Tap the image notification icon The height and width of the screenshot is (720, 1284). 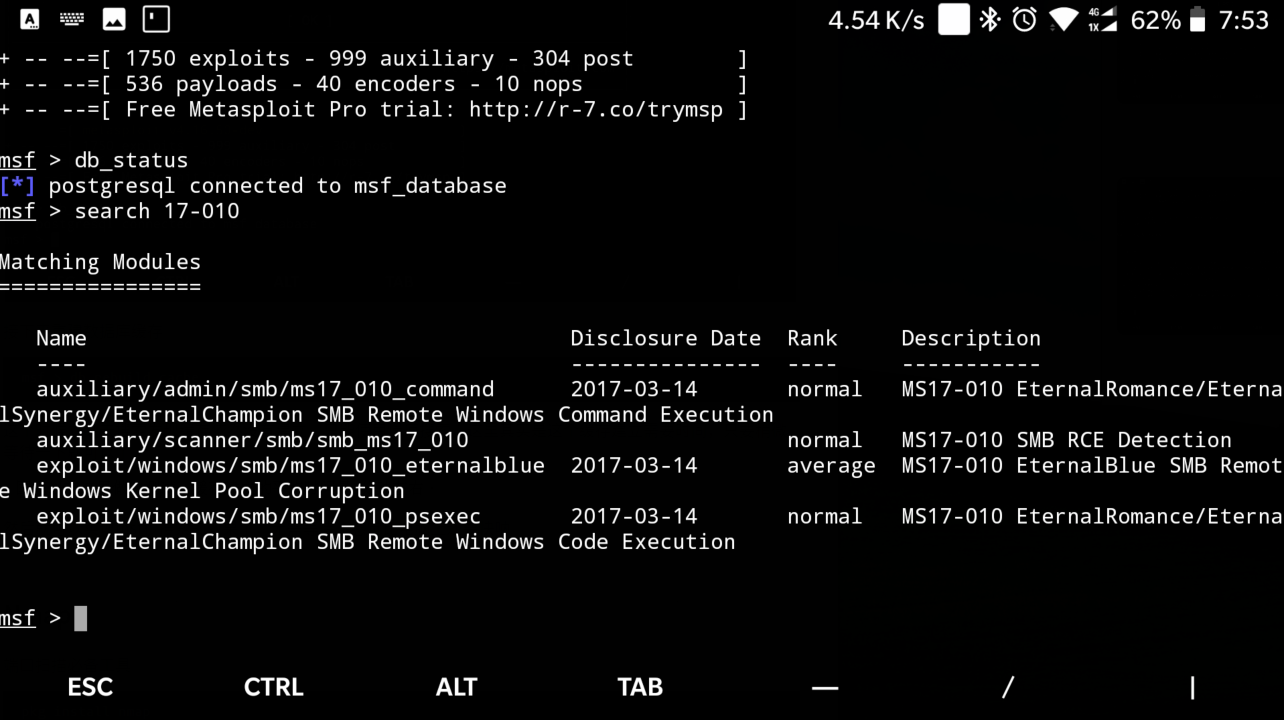point(114,19)
